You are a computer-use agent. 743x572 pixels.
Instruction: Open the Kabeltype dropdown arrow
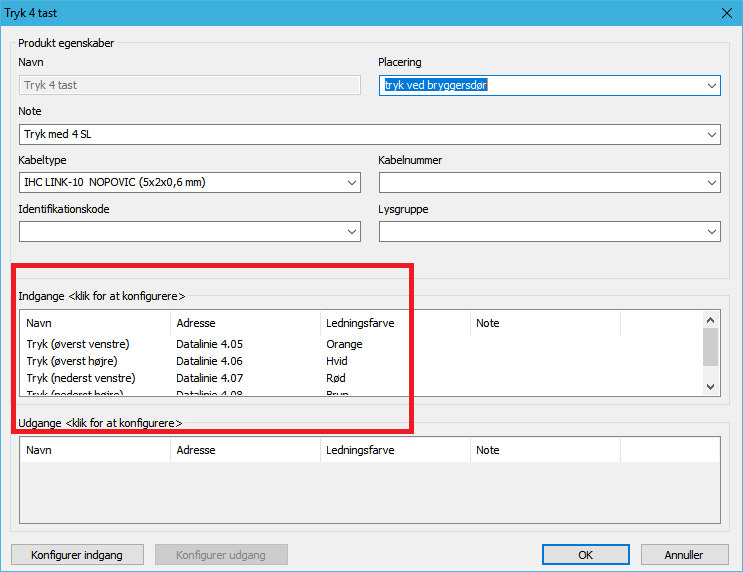[x=351, y=183]
